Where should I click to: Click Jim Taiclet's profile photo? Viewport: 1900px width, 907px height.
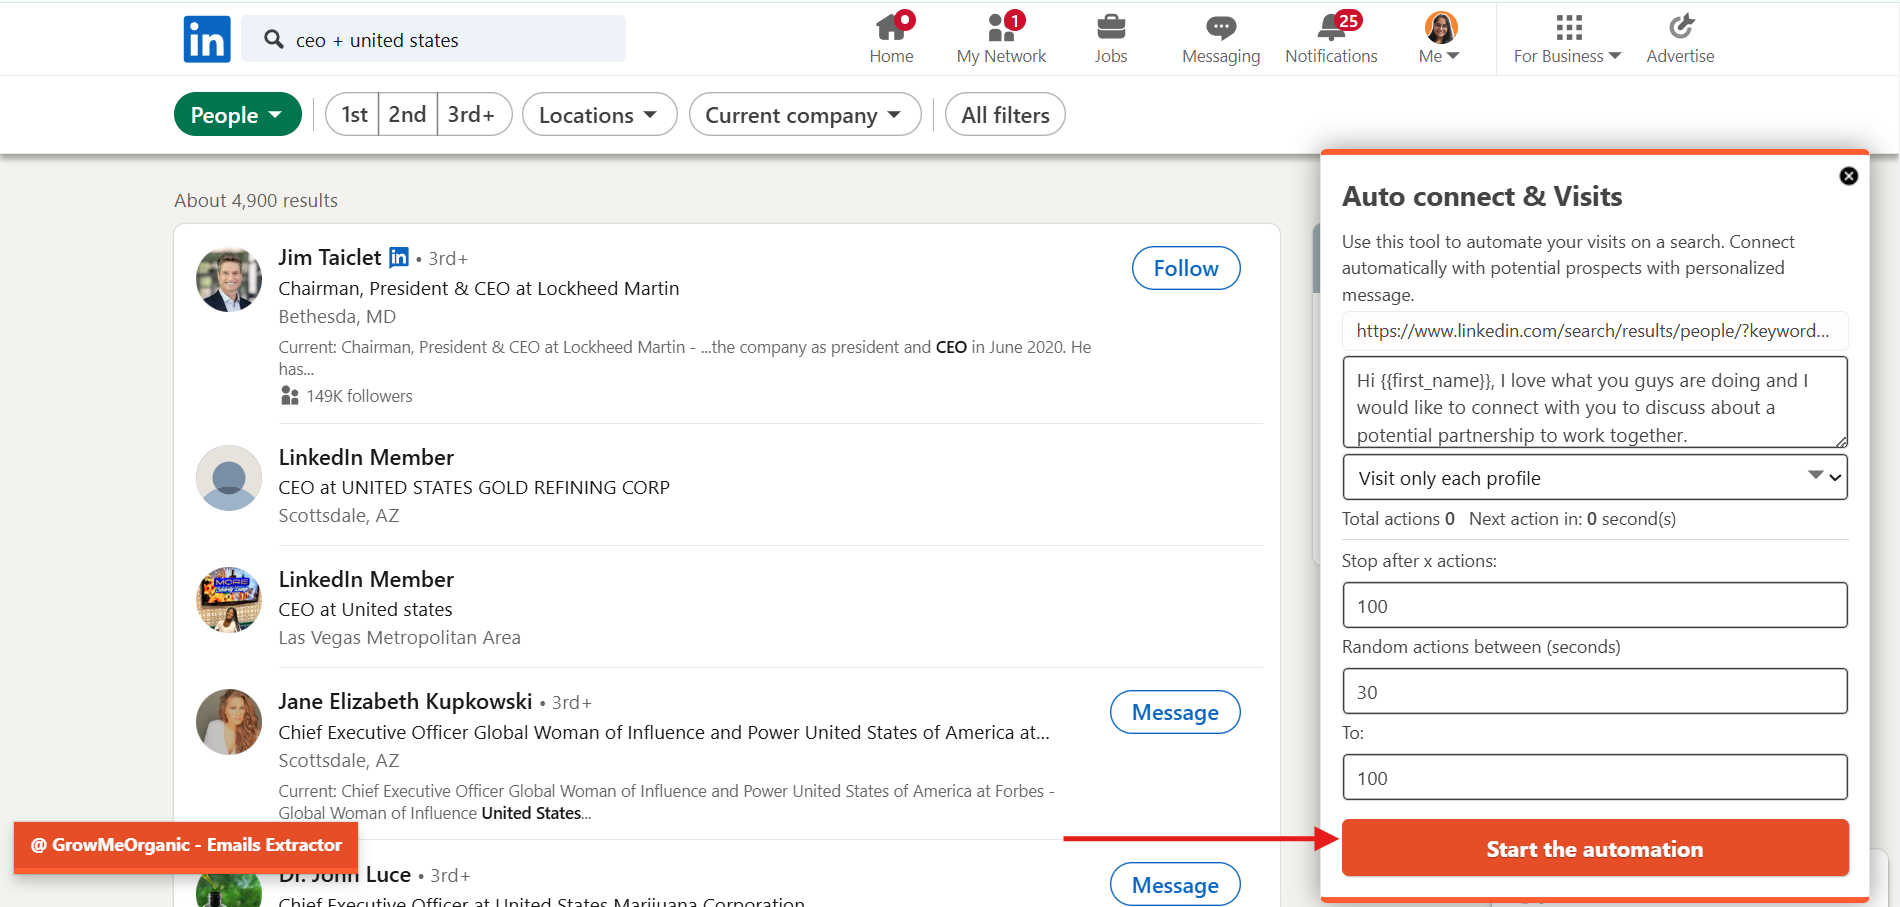tap(229, 279)
